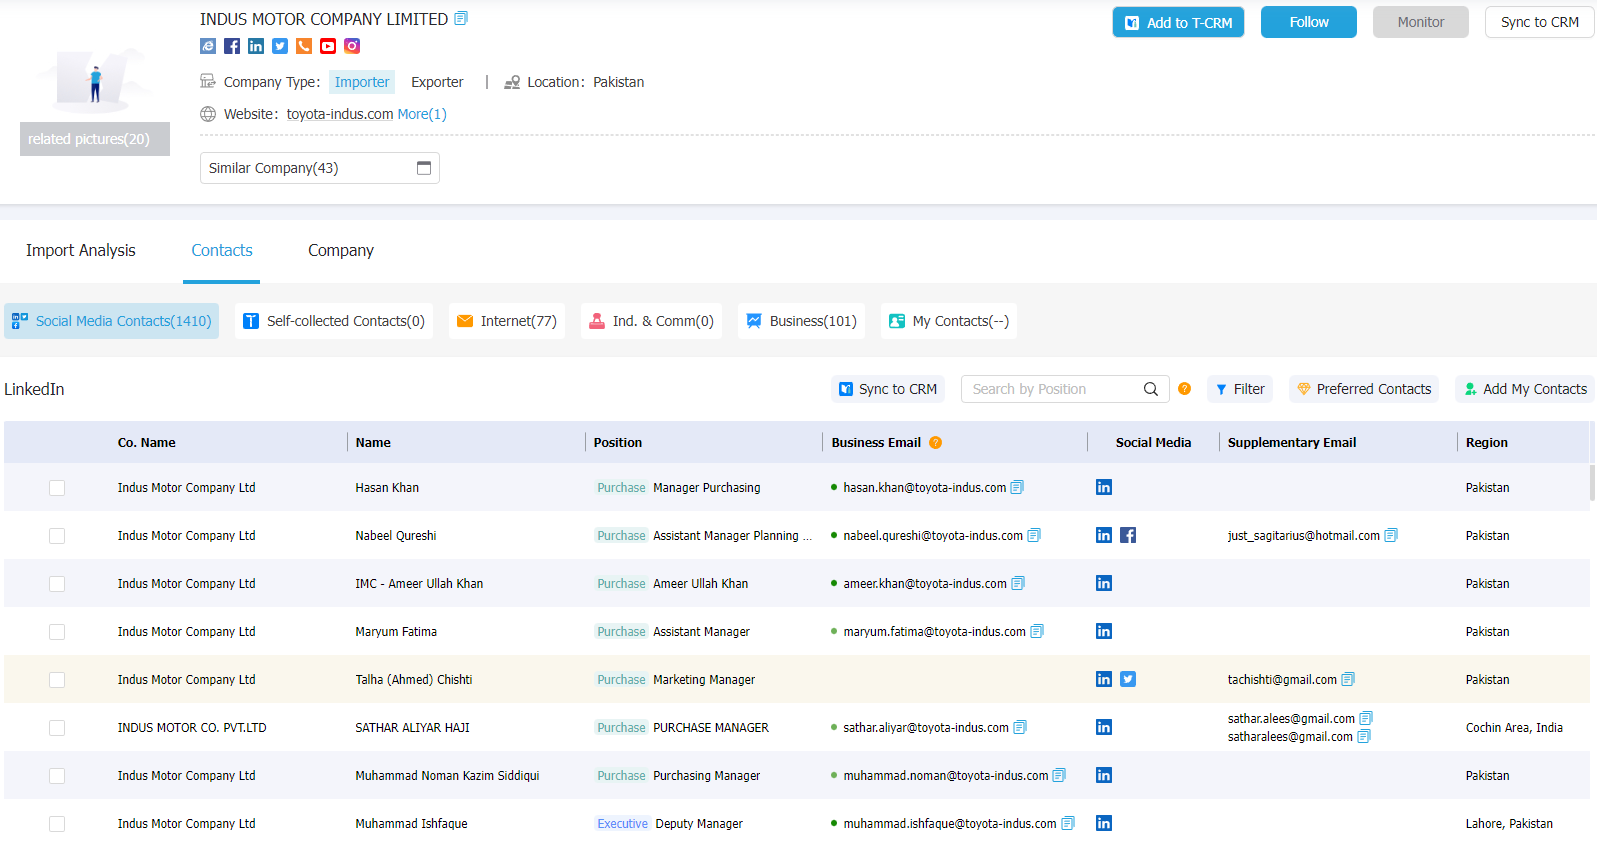Show More(1) websites
The width and height of the screenshot is (1597, 842).
pyautogui.click(x=422, y=114)
